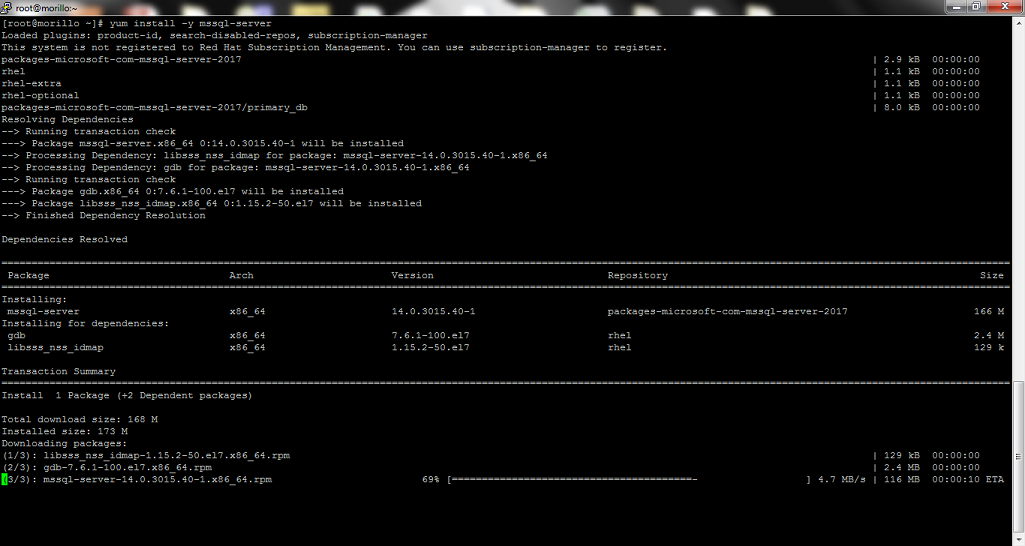Click version 7.6.1-100.el7 in table
Screen dimensions: 1025x546
click(x=431, y=335)
